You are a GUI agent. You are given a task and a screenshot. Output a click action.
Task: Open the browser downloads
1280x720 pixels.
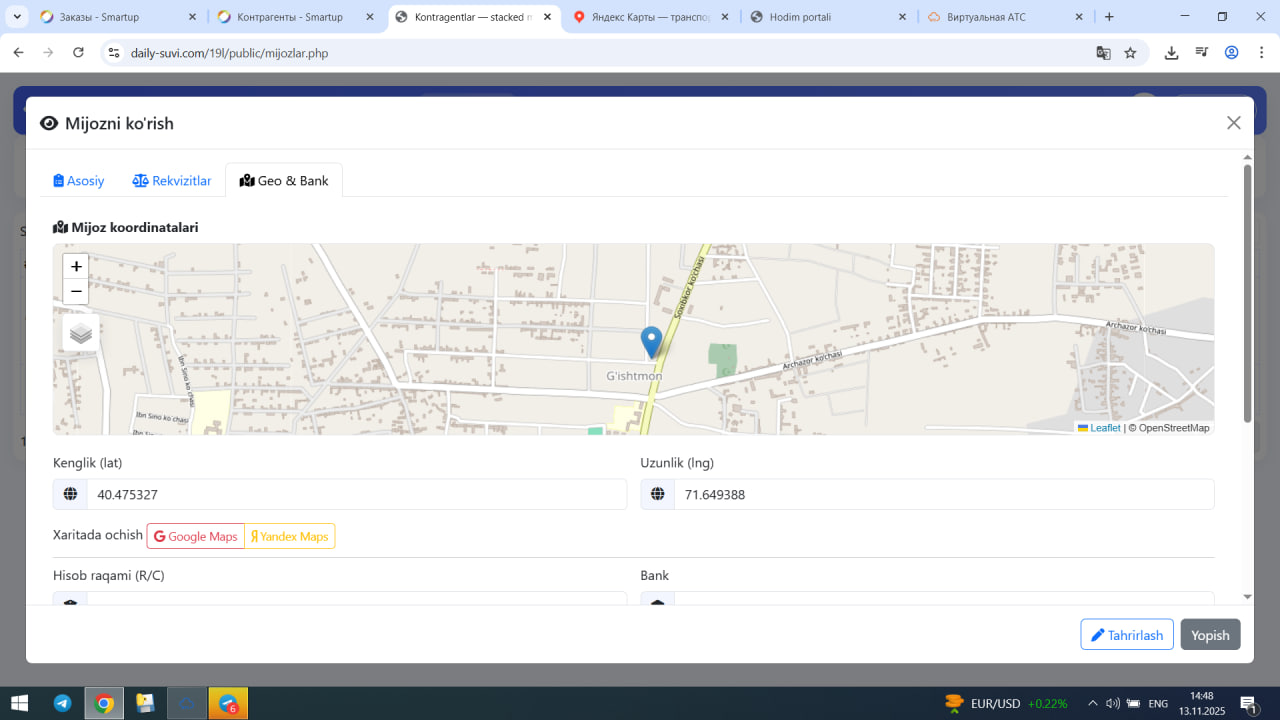[1171, 53]
